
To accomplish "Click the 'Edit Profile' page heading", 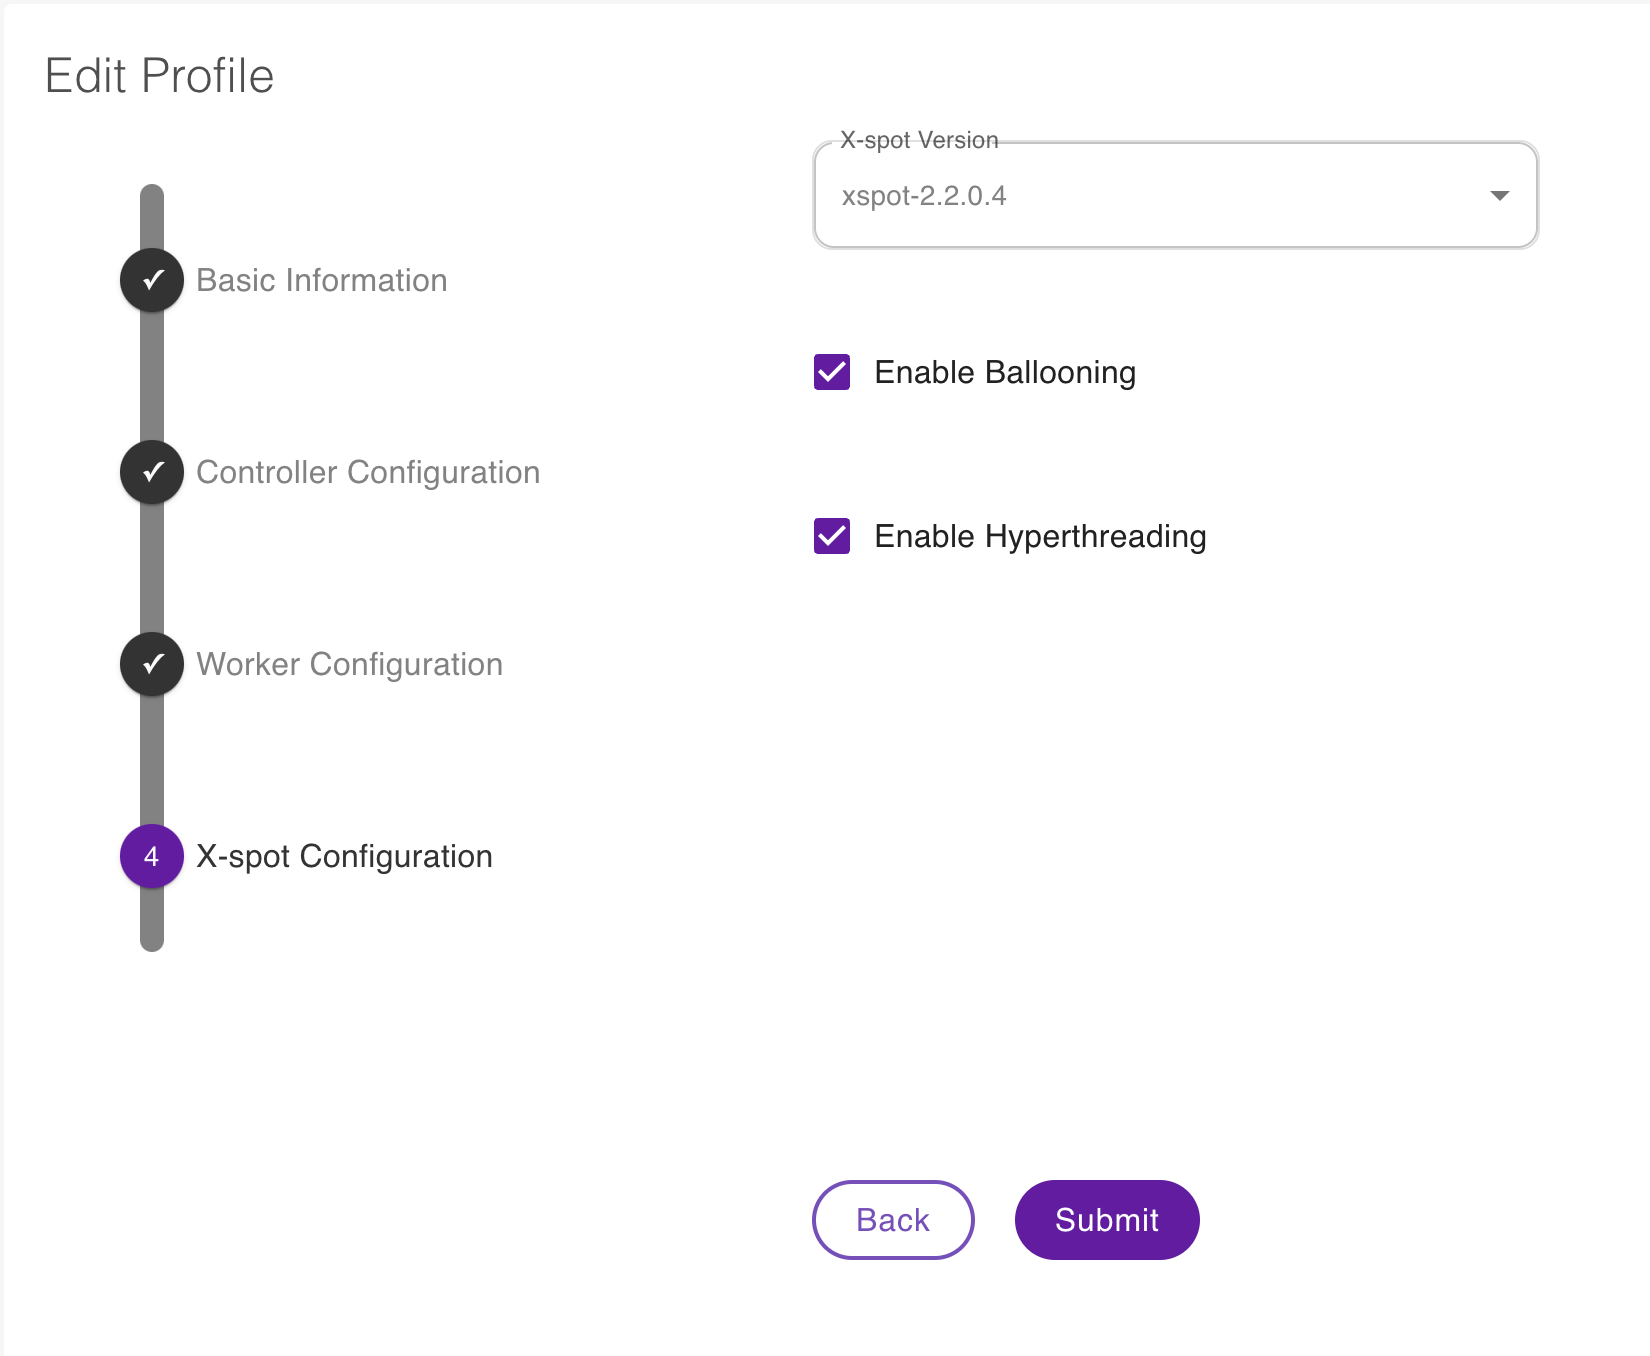I will 160,76.
